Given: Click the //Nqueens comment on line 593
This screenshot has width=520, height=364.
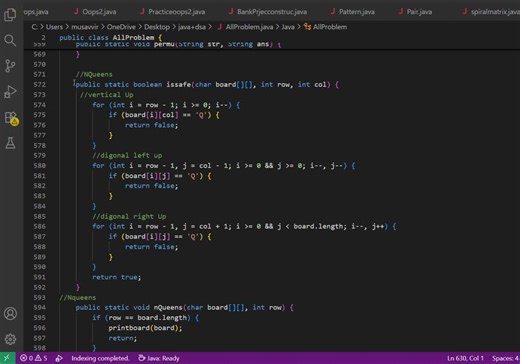Looking at the screenshot, I should pyautogui.click(x=78, y=297).
